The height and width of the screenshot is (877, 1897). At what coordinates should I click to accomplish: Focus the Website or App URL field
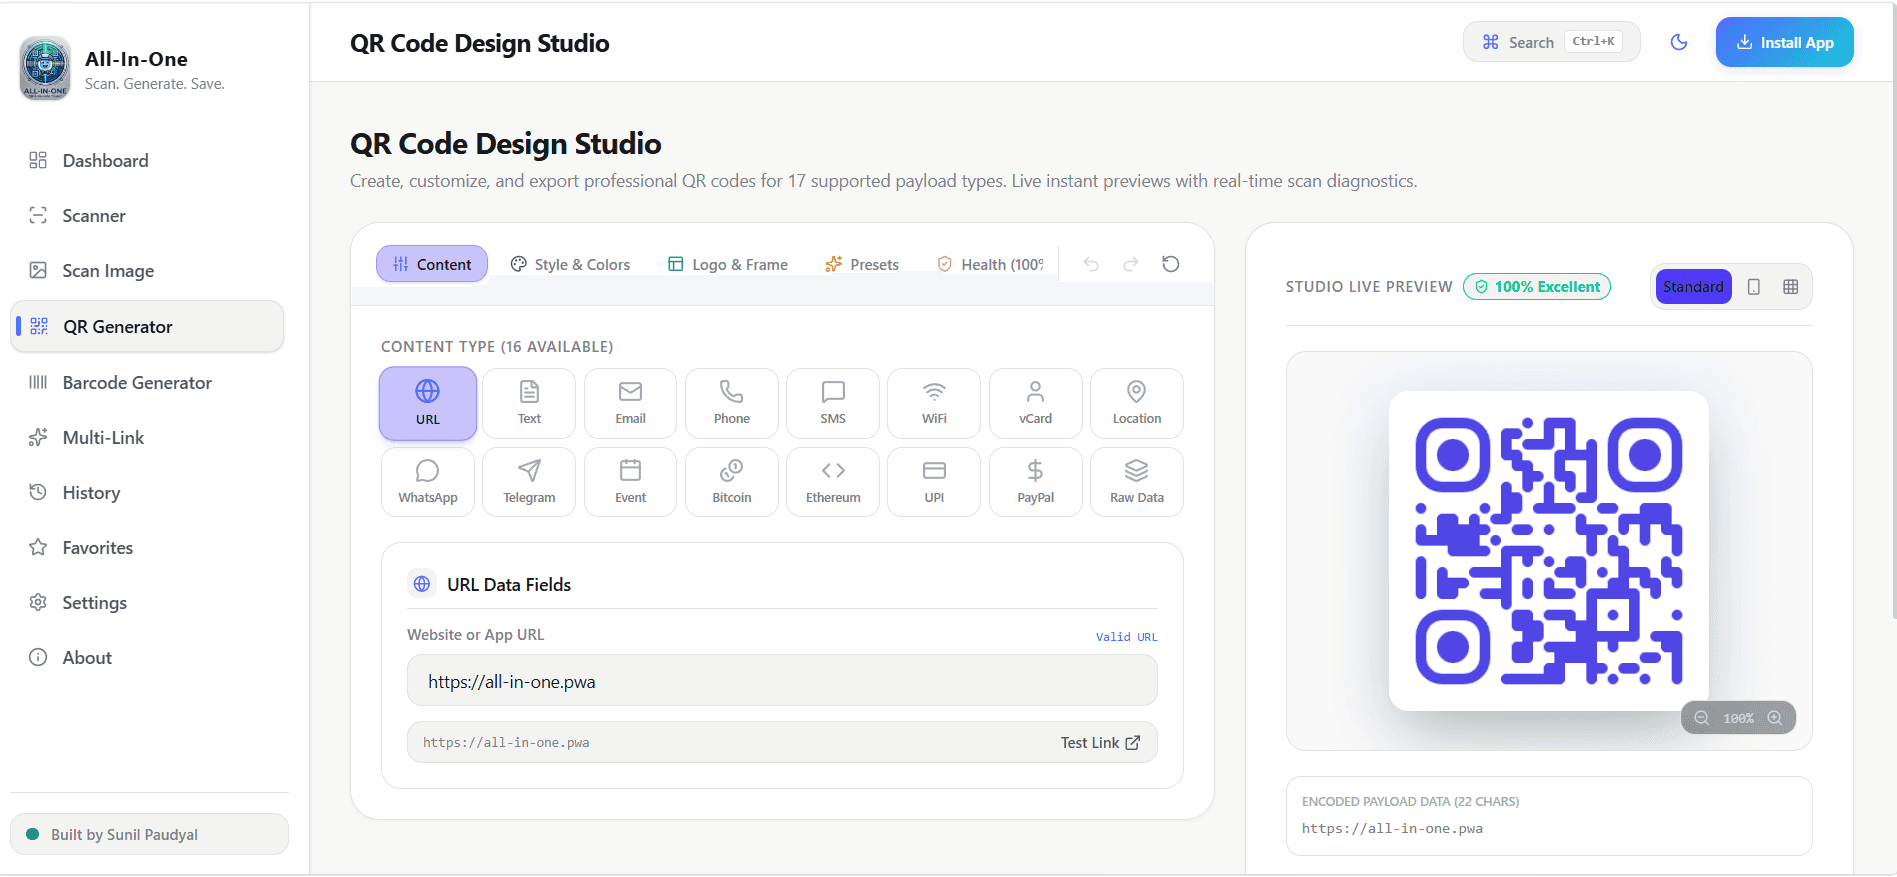782,681
